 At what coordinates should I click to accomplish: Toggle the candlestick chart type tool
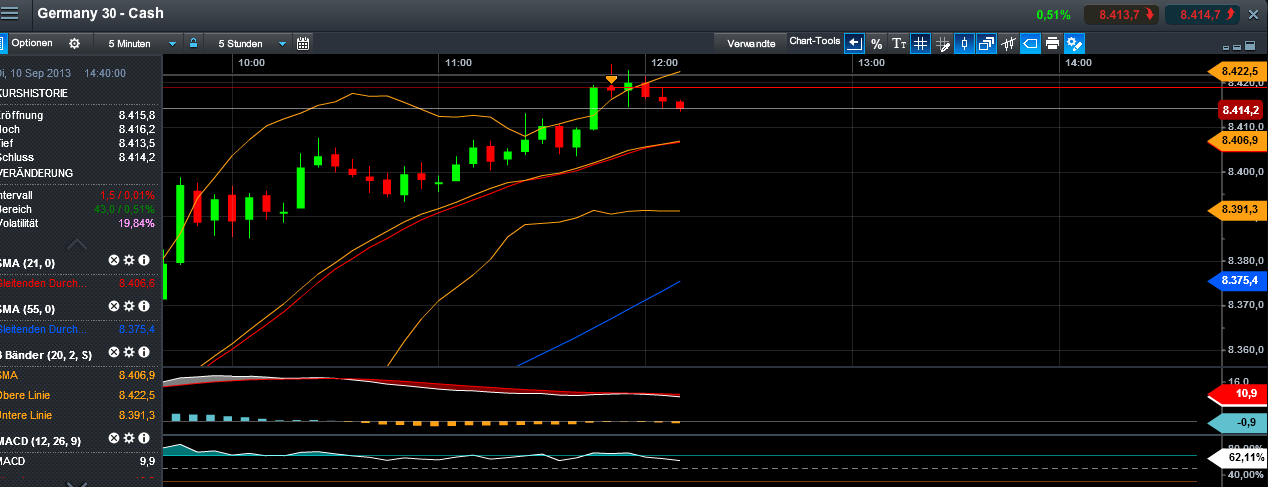pyautogui.click(x=964, y=43)
